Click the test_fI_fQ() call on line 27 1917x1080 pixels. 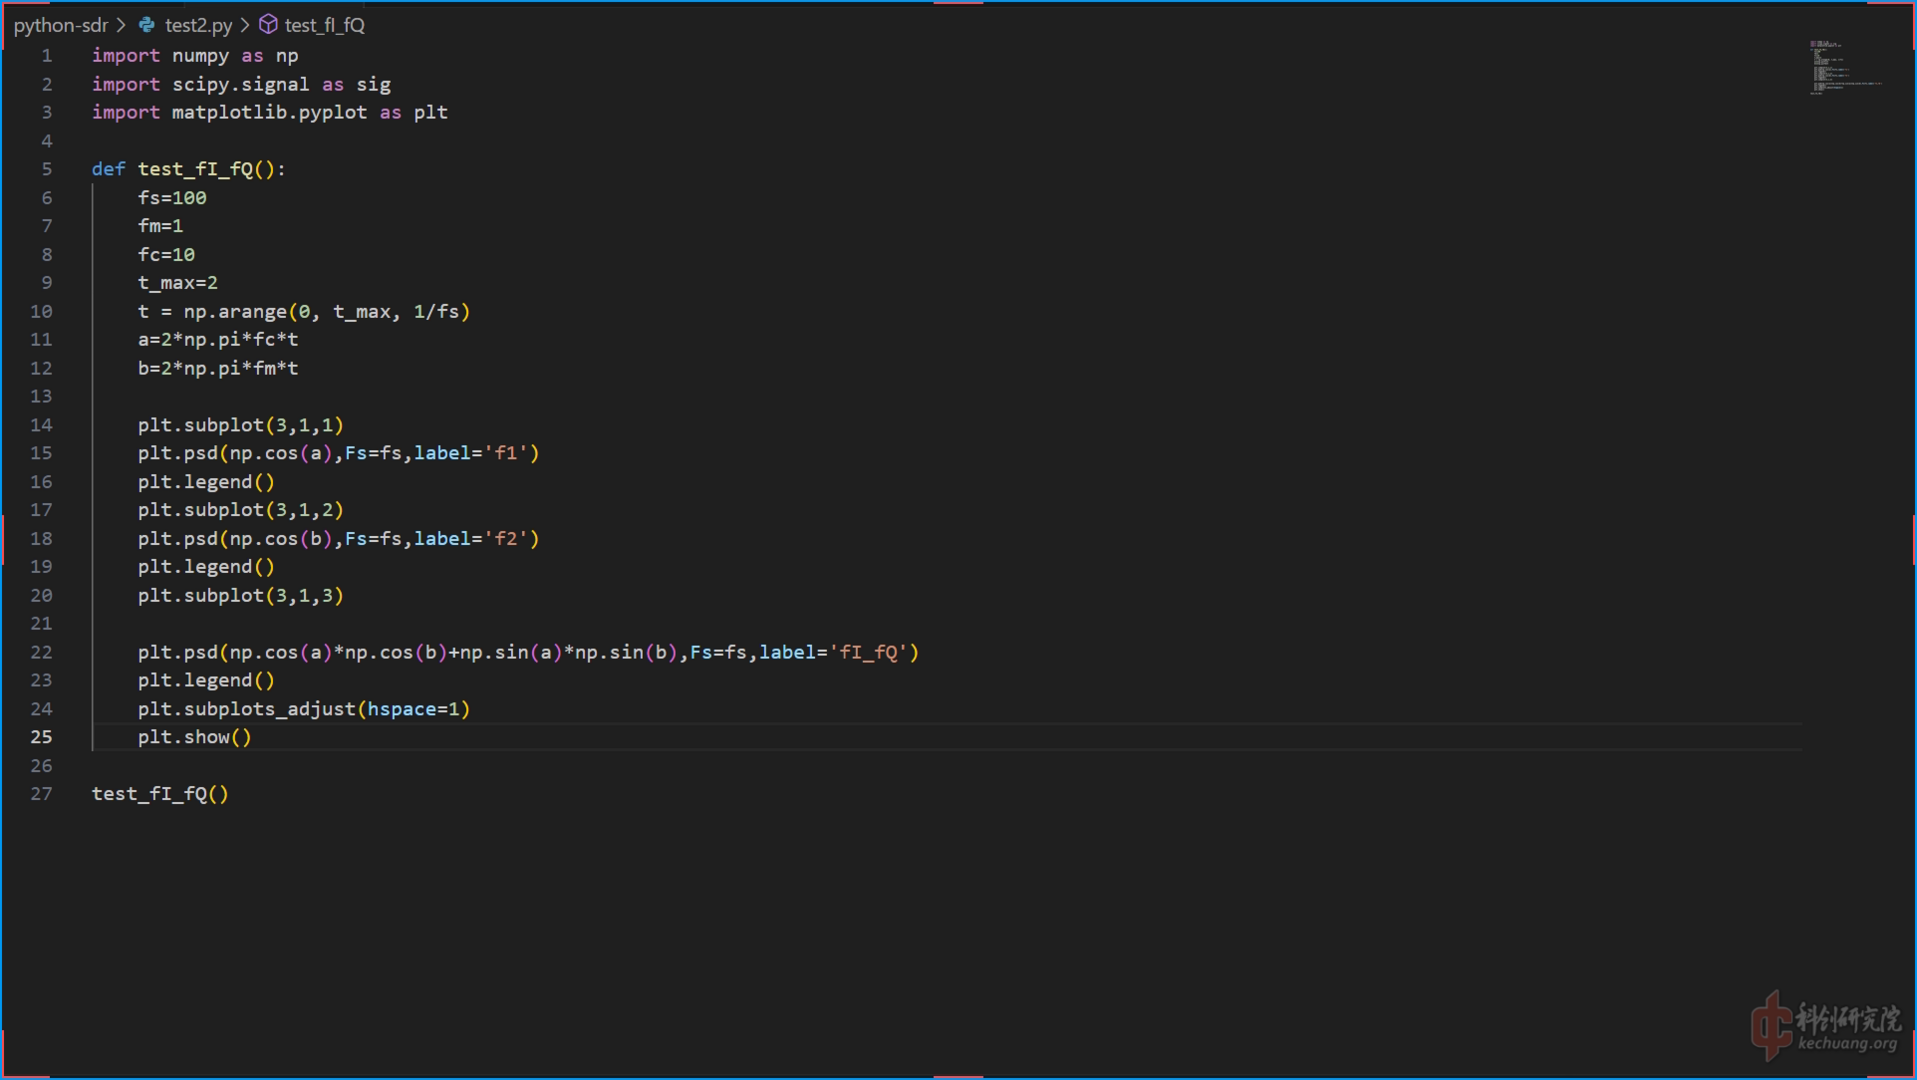(x=160, y=794)
